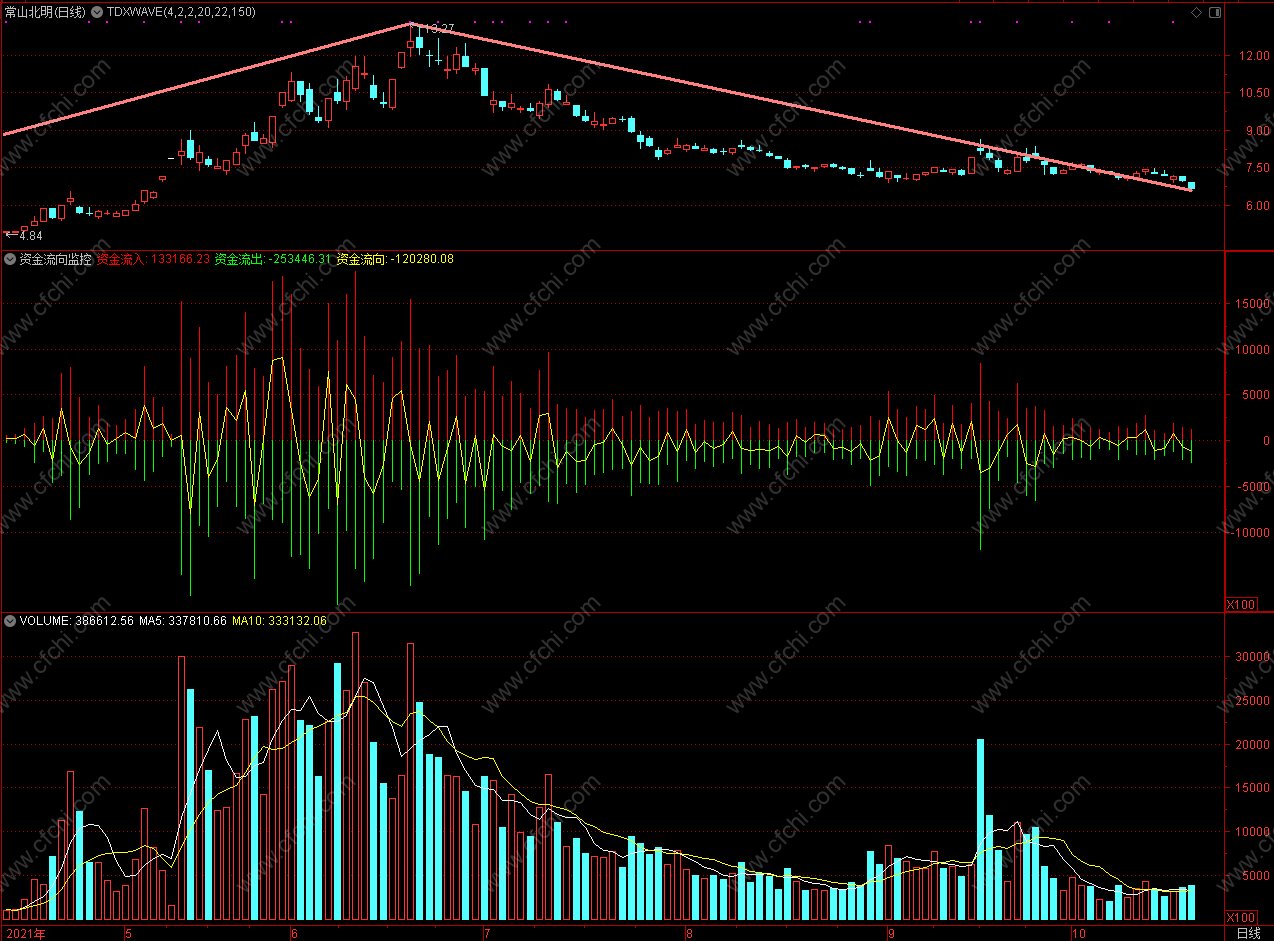The image size is (1274, 941).
Task: Open the 资金流向监控 indicator dropdown arrow
Action: click(11, 259)
